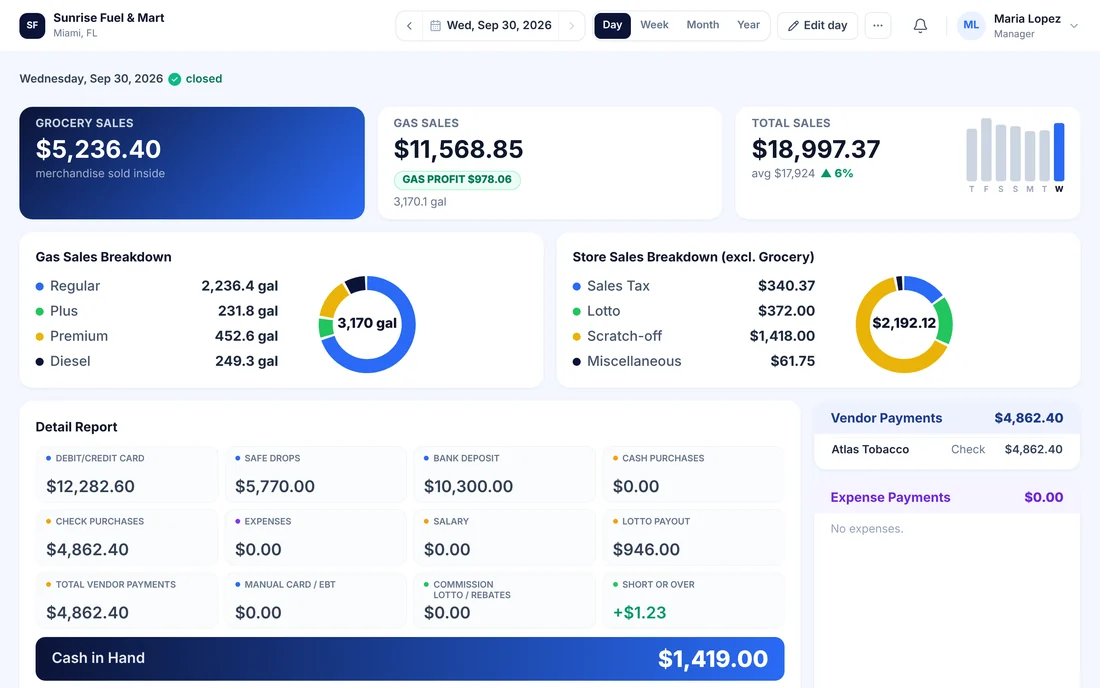The image size is (1100, 688).
Task: Click the calendar icon beside the date
Action: point(435,26)
